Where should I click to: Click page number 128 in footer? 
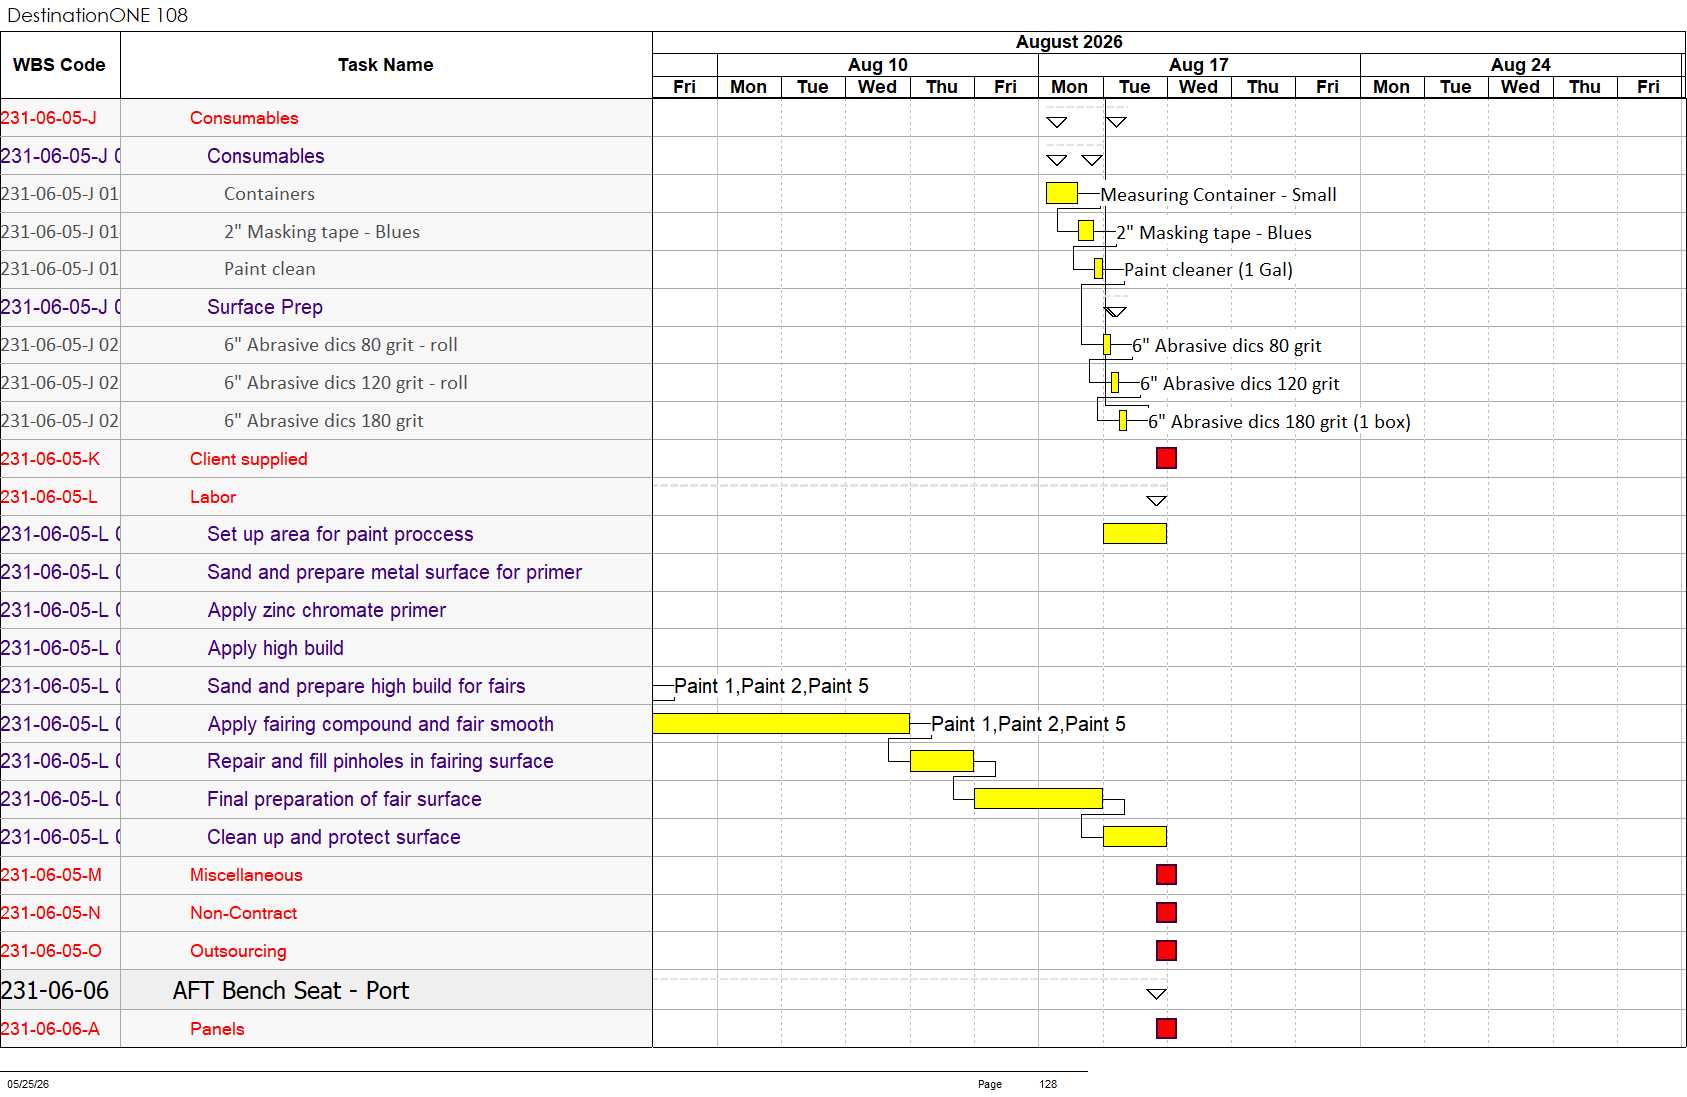pyautogui.click(x=1048, y=1084)
